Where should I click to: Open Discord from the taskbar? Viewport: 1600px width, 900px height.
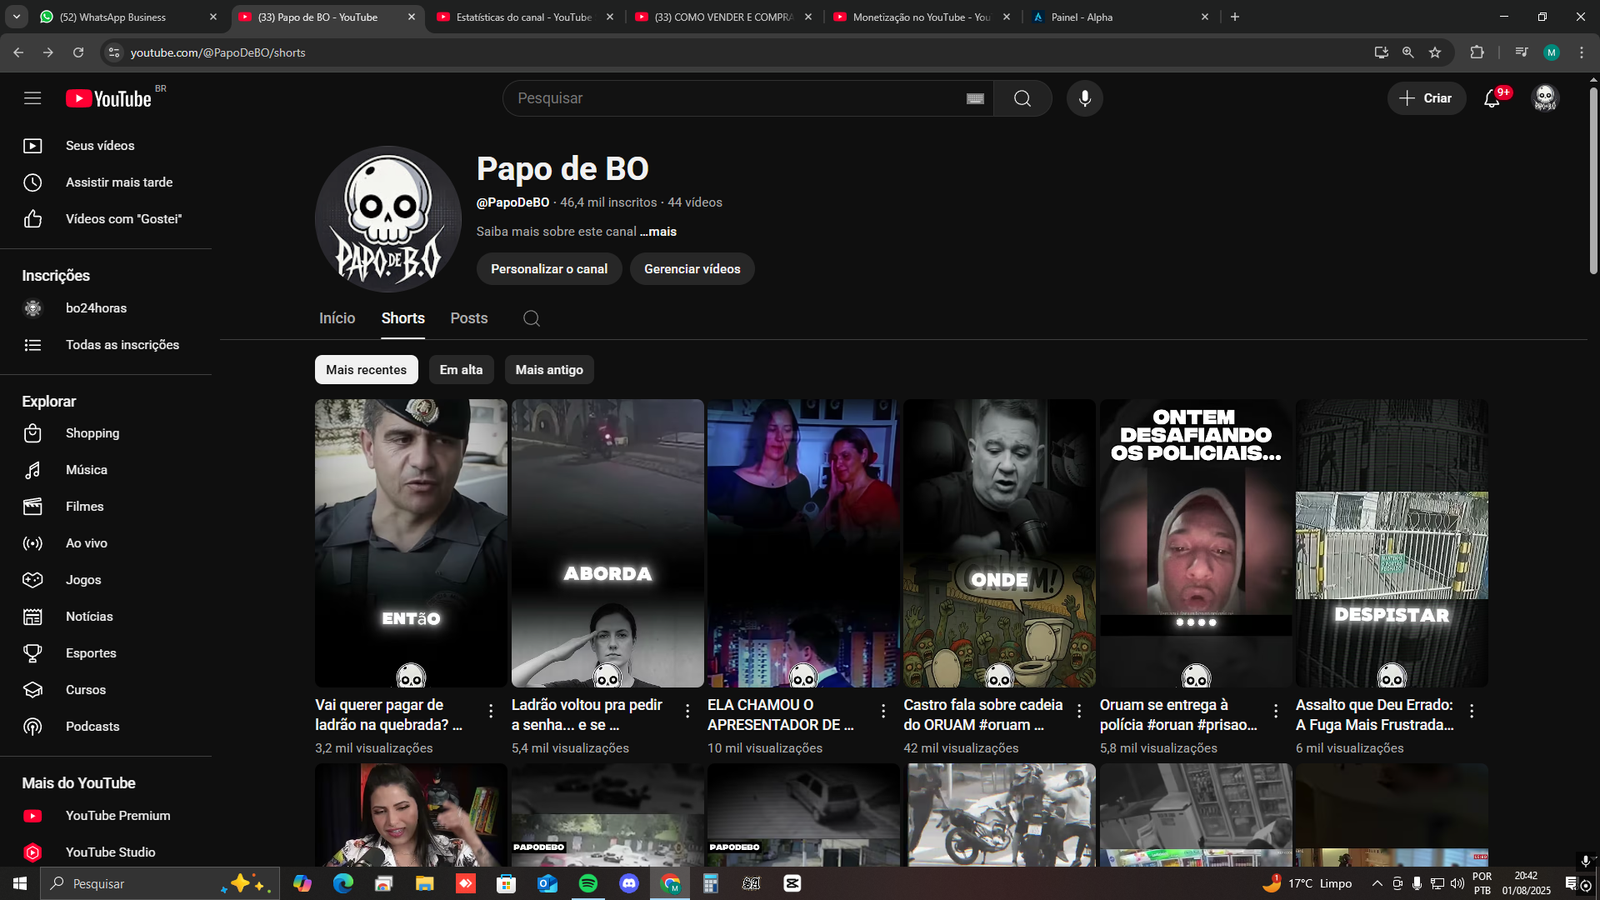point(629,883)
